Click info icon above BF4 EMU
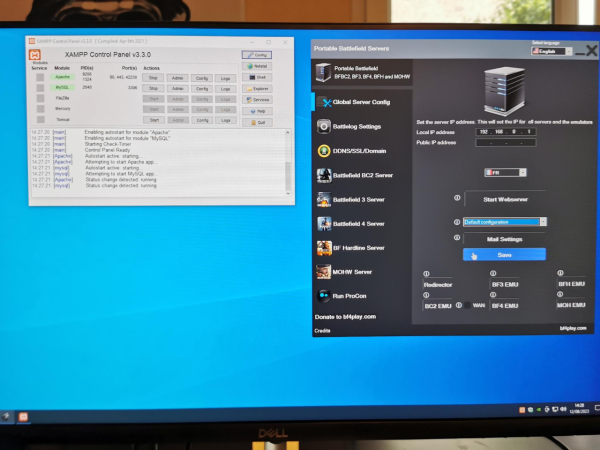 (493, 295)
